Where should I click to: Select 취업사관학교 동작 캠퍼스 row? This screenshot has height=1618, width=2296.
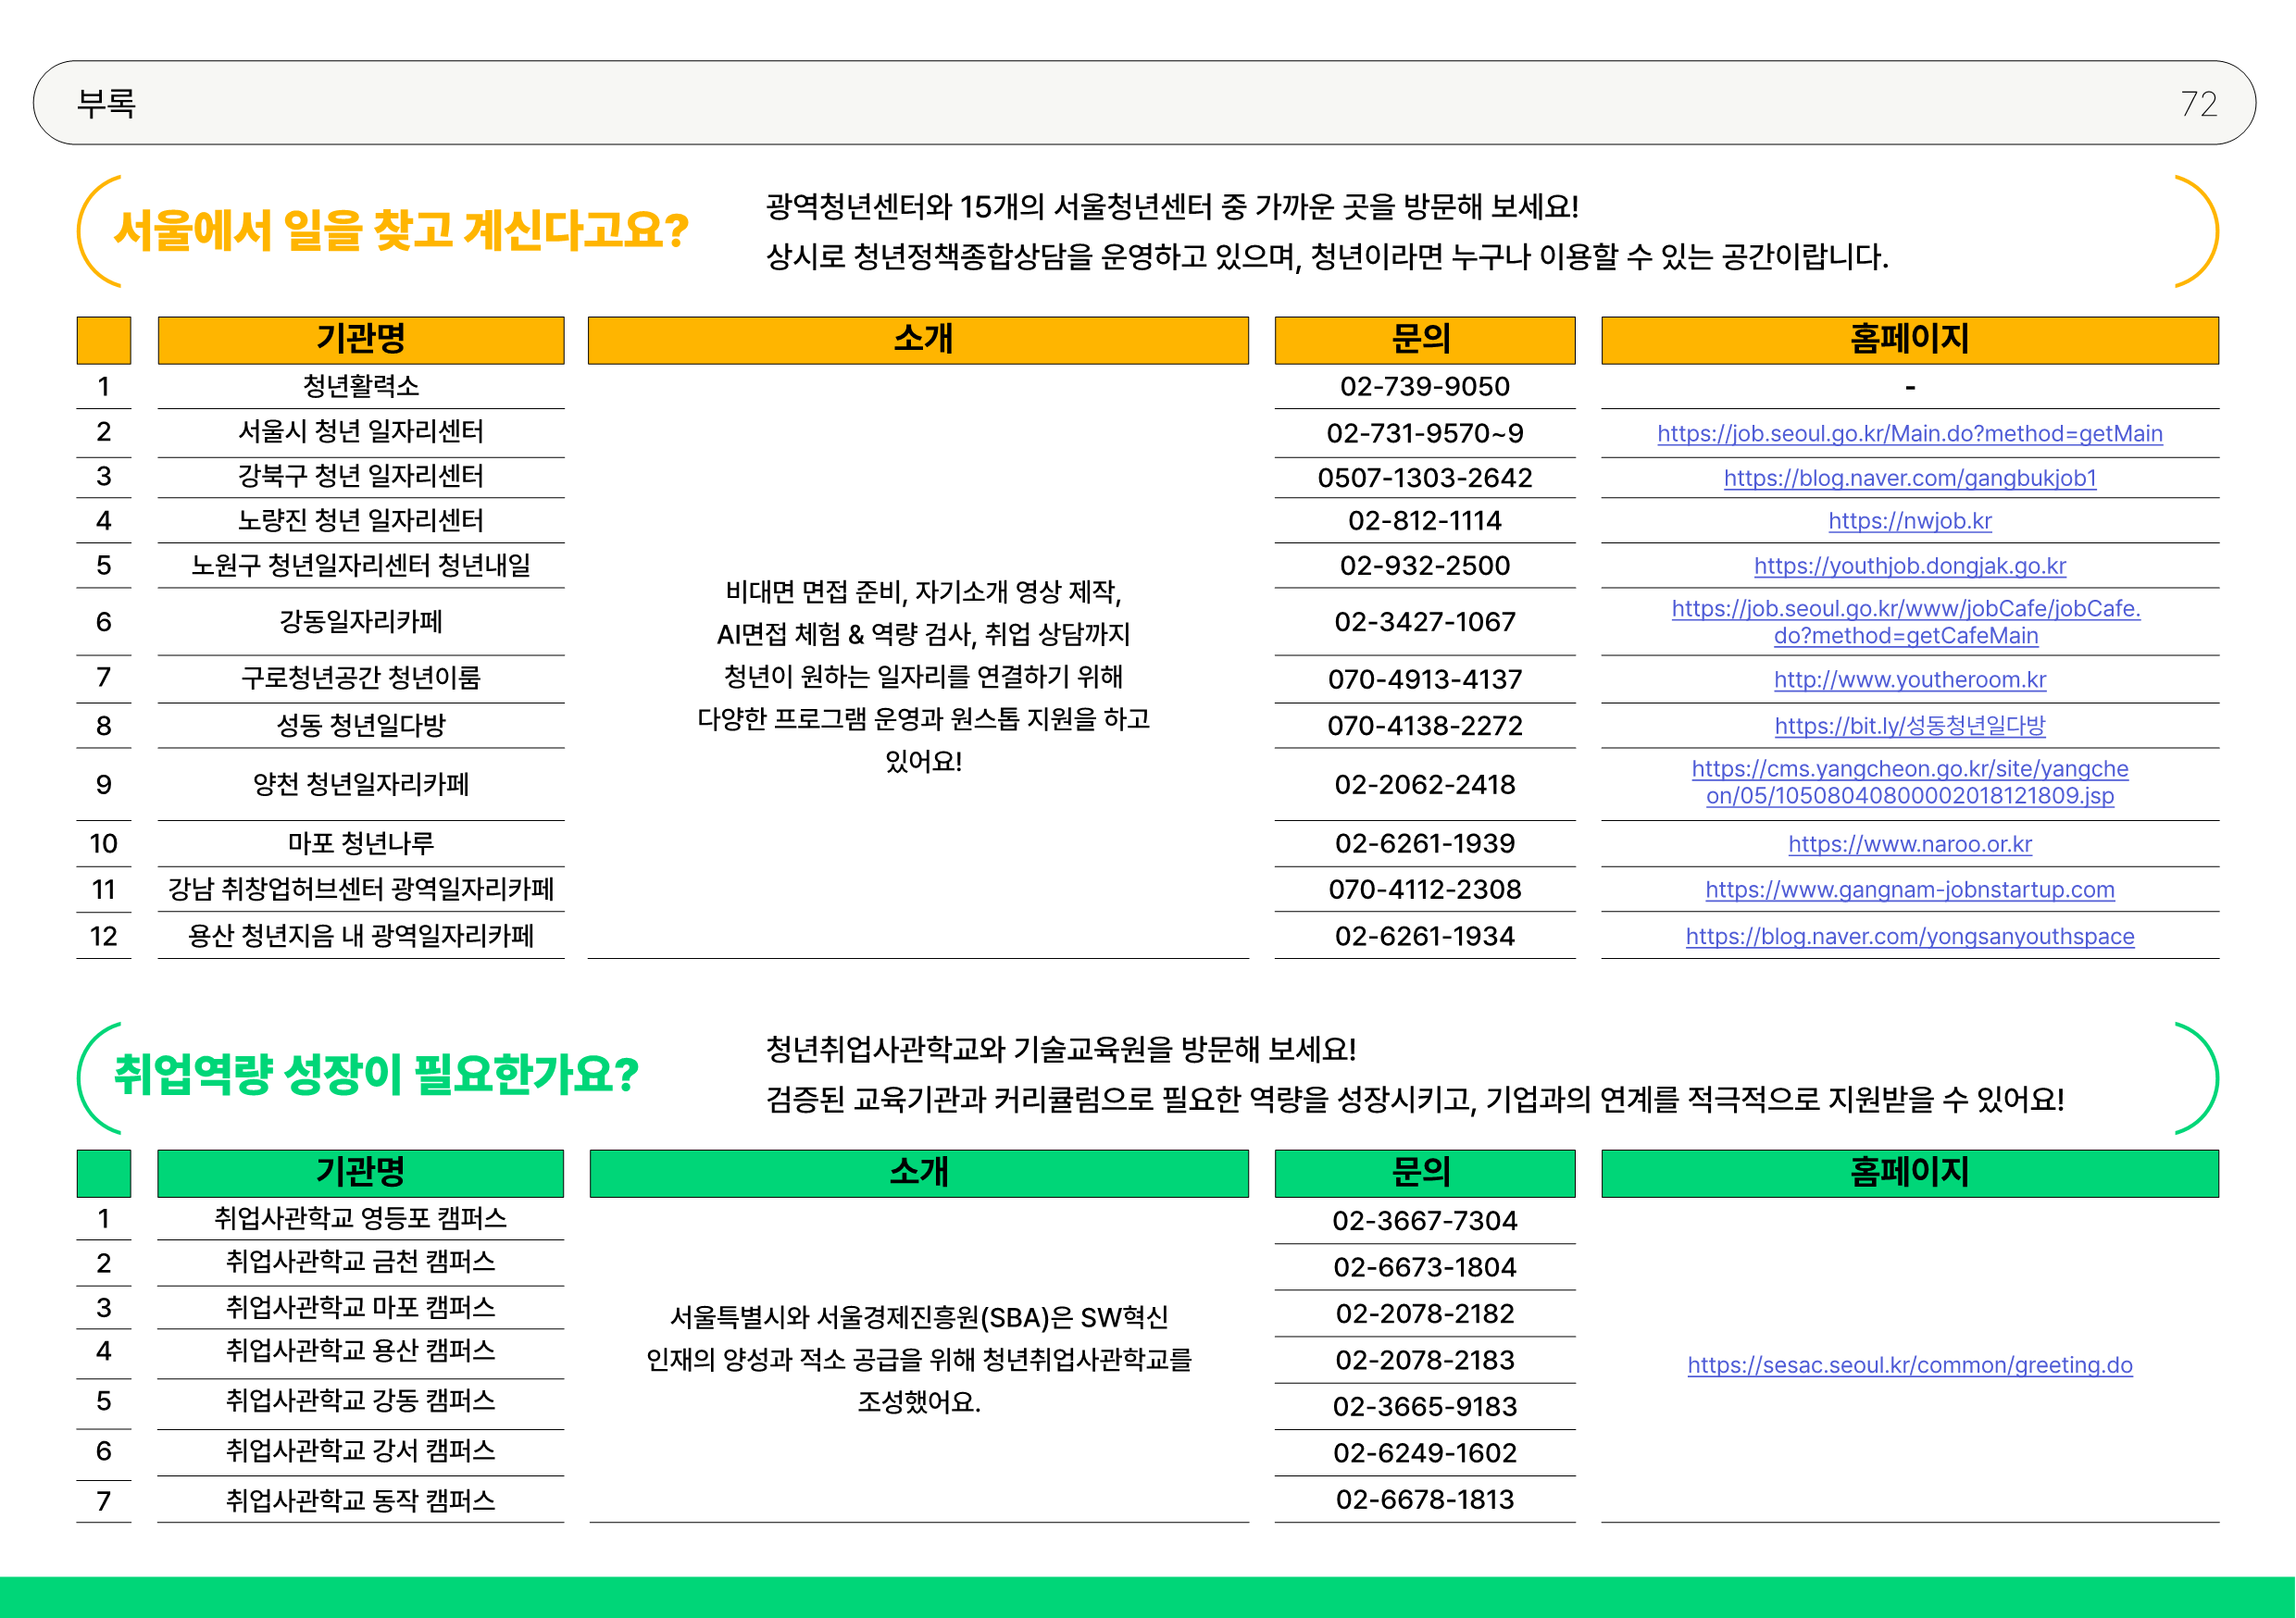360,1501
